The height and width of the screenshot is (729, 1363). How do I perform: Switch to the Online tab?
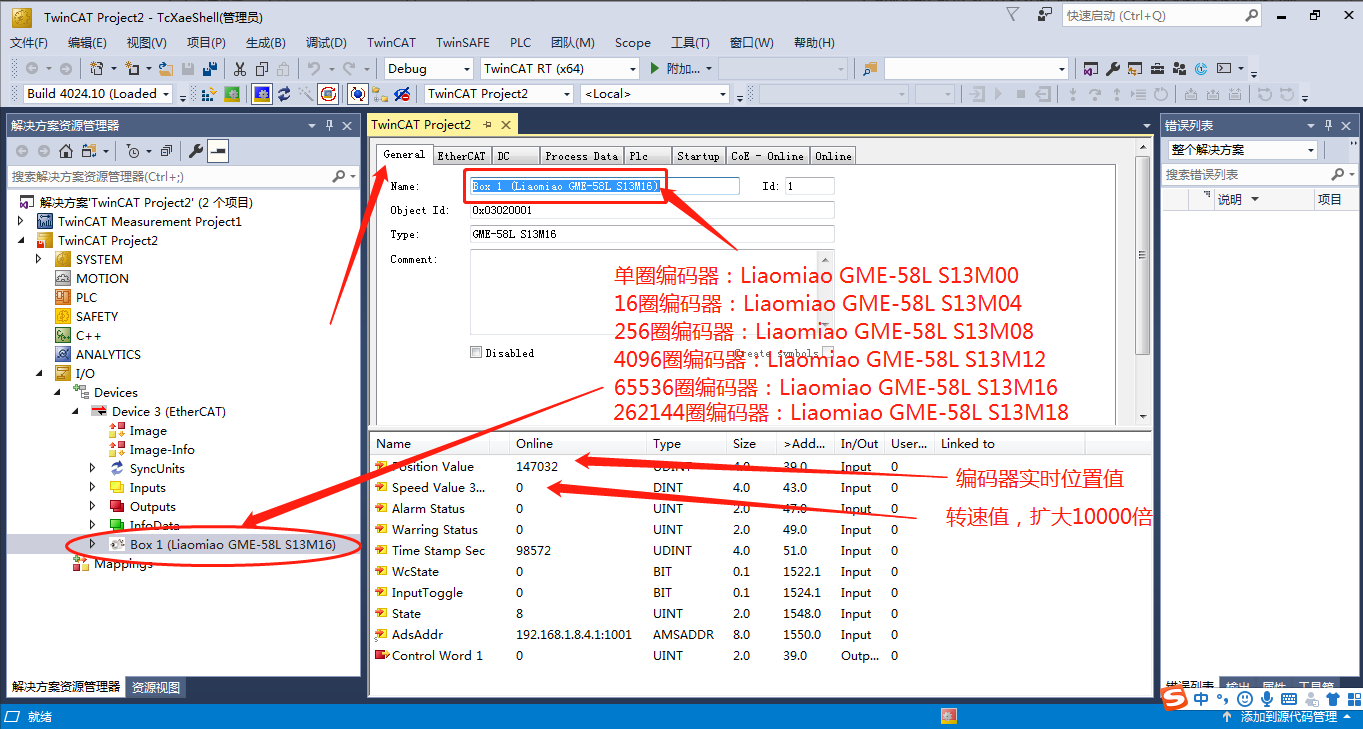tap(833, 156)
